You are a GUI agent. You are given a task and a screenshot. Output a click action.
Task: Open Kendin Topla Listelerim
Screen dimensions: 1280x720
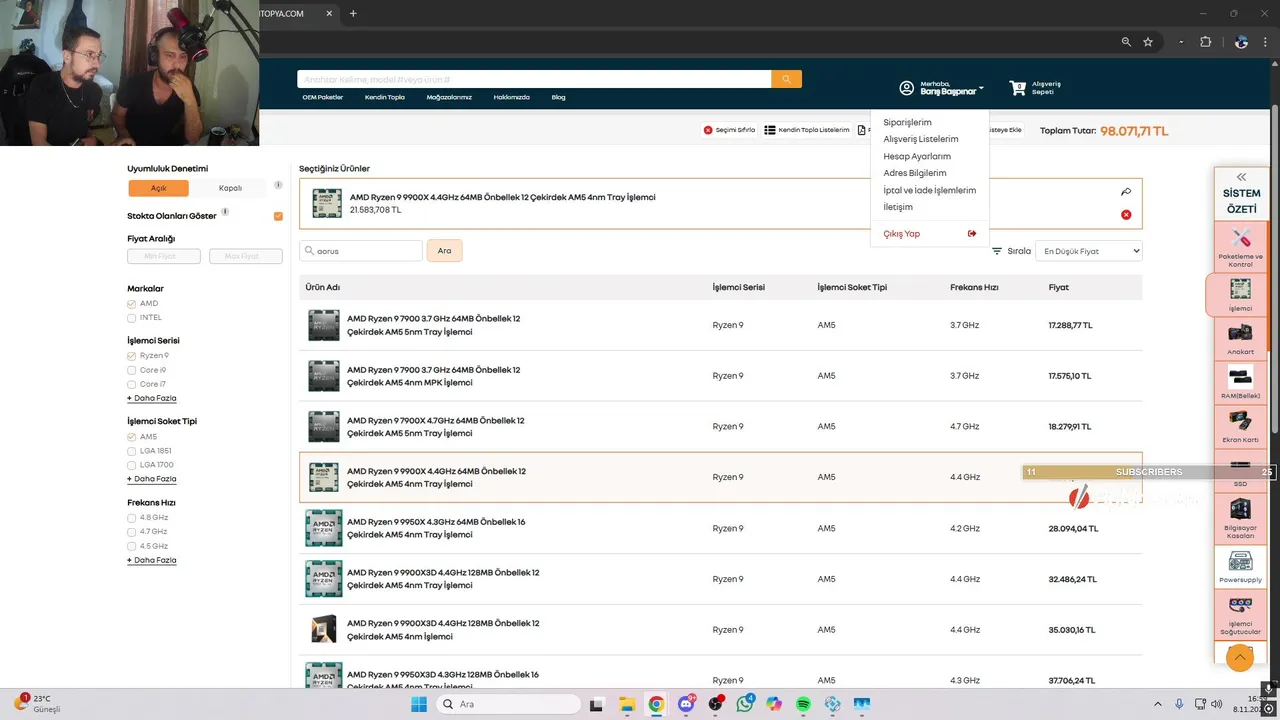coord(807,130)
